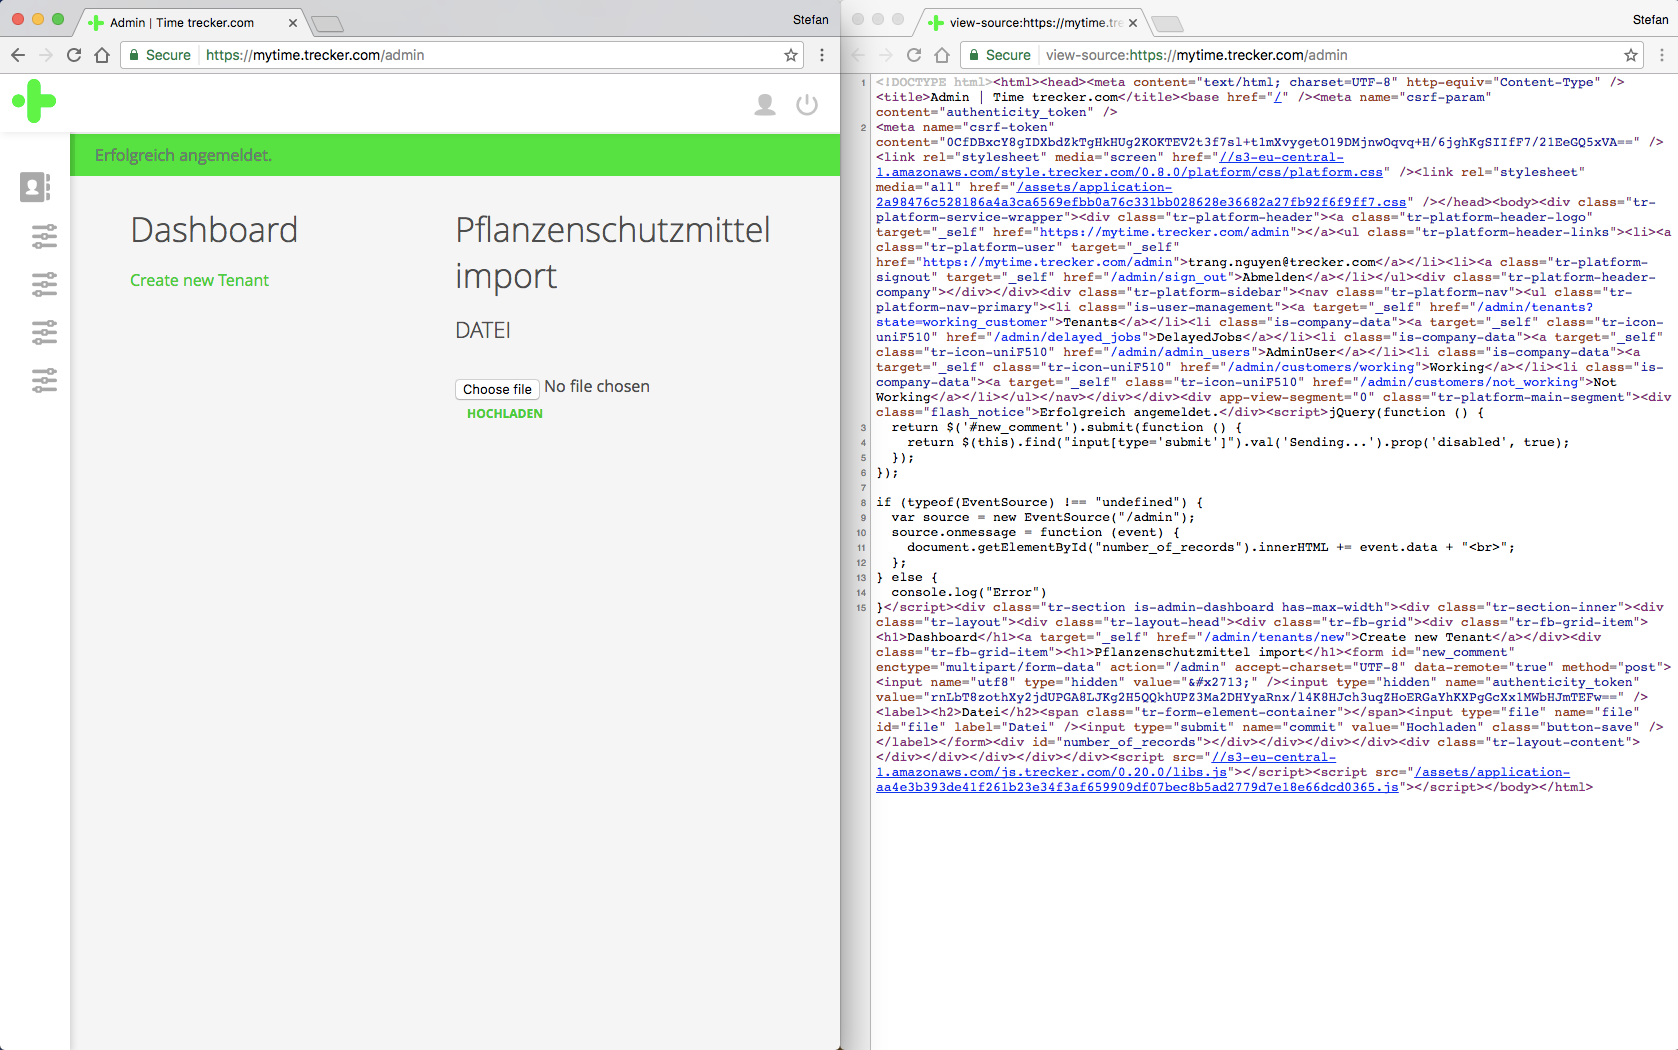The height and width of the screenshot is (1050, 1678).
Task: Reload the Admin page
Action: pyautogui.click(x=74, y=55)
